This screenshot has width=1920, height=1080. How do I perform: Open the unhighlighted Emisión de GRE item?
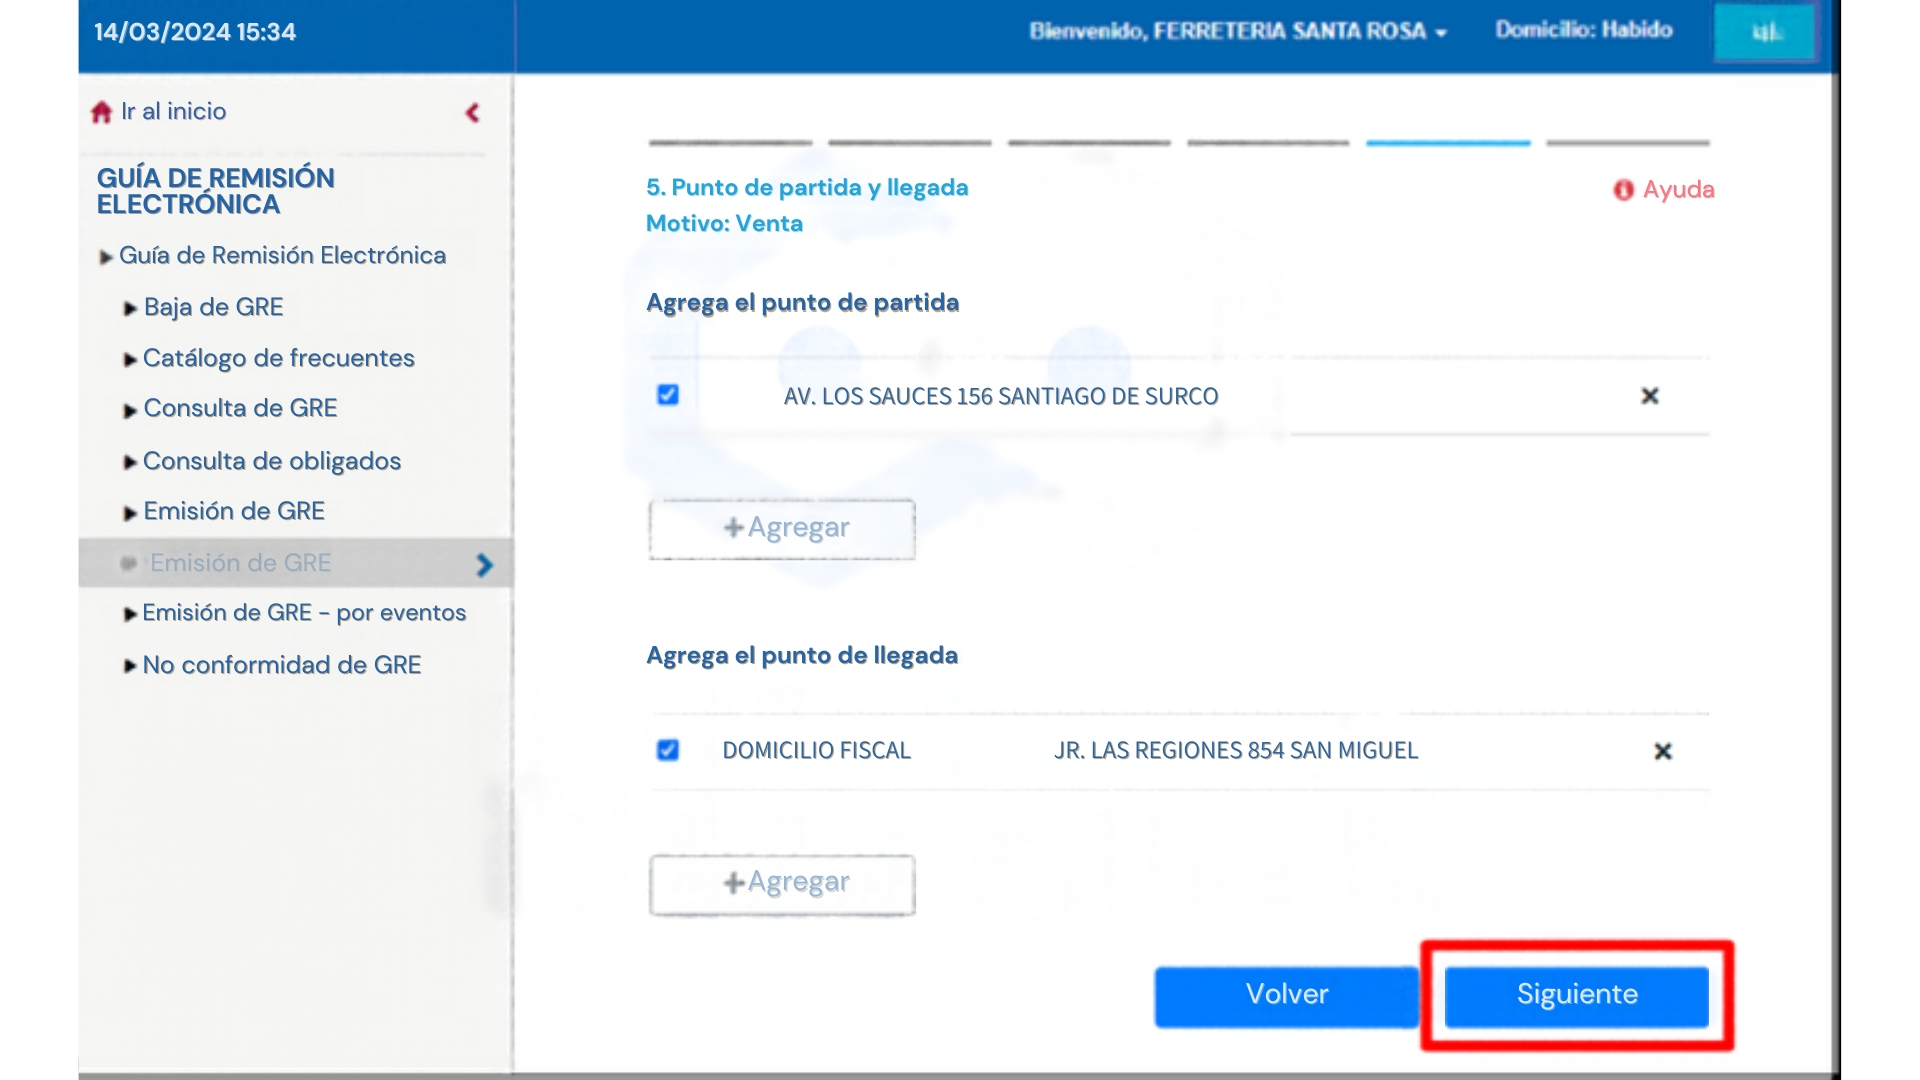point(234,511)
